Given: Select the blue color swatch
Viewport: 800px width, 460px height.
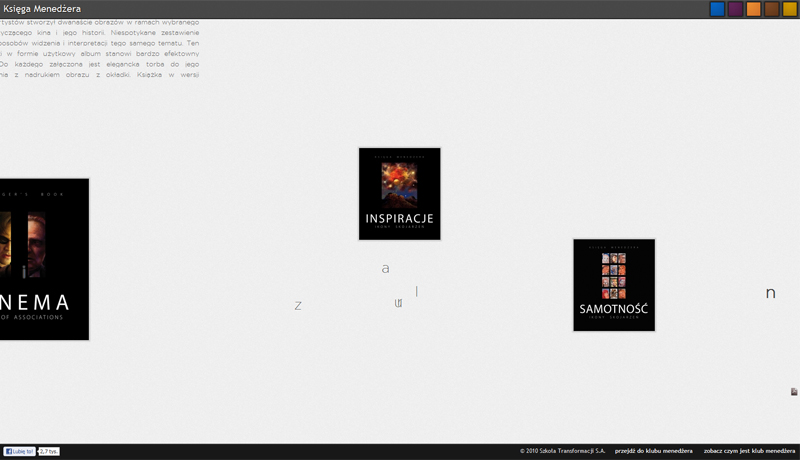Looking at the screenshot, I should click(x=717, y=9).
